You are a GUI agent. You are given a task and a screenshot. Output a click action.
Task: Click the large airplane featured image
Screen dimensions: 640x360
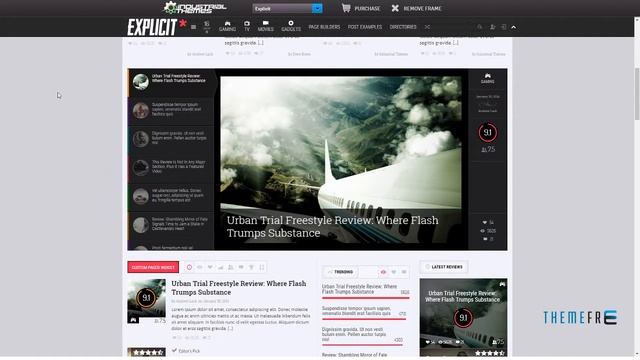pyautogui.click(x=341, y=143)
